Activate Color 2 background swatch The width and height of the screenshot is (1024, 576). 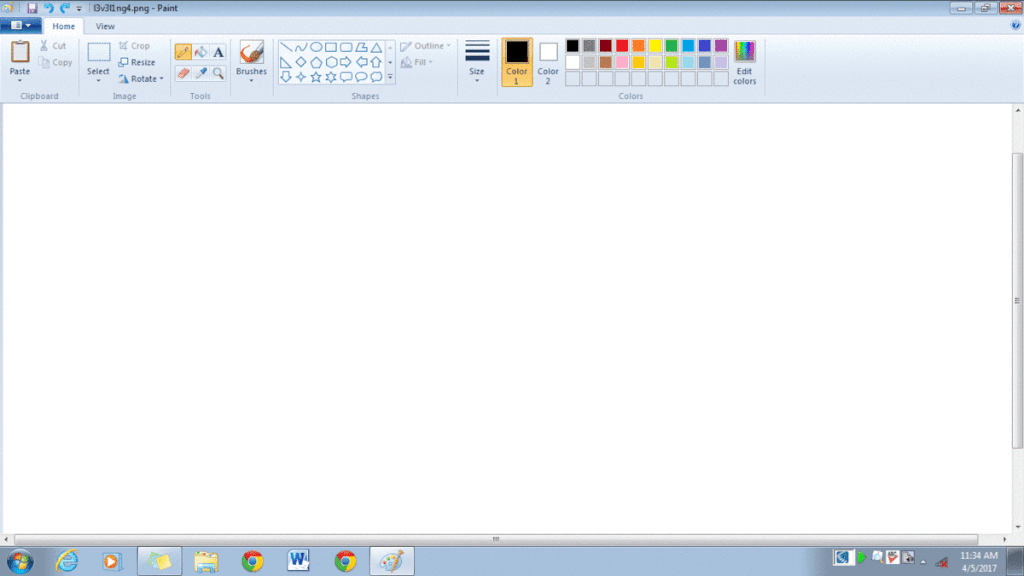[548, 62]
